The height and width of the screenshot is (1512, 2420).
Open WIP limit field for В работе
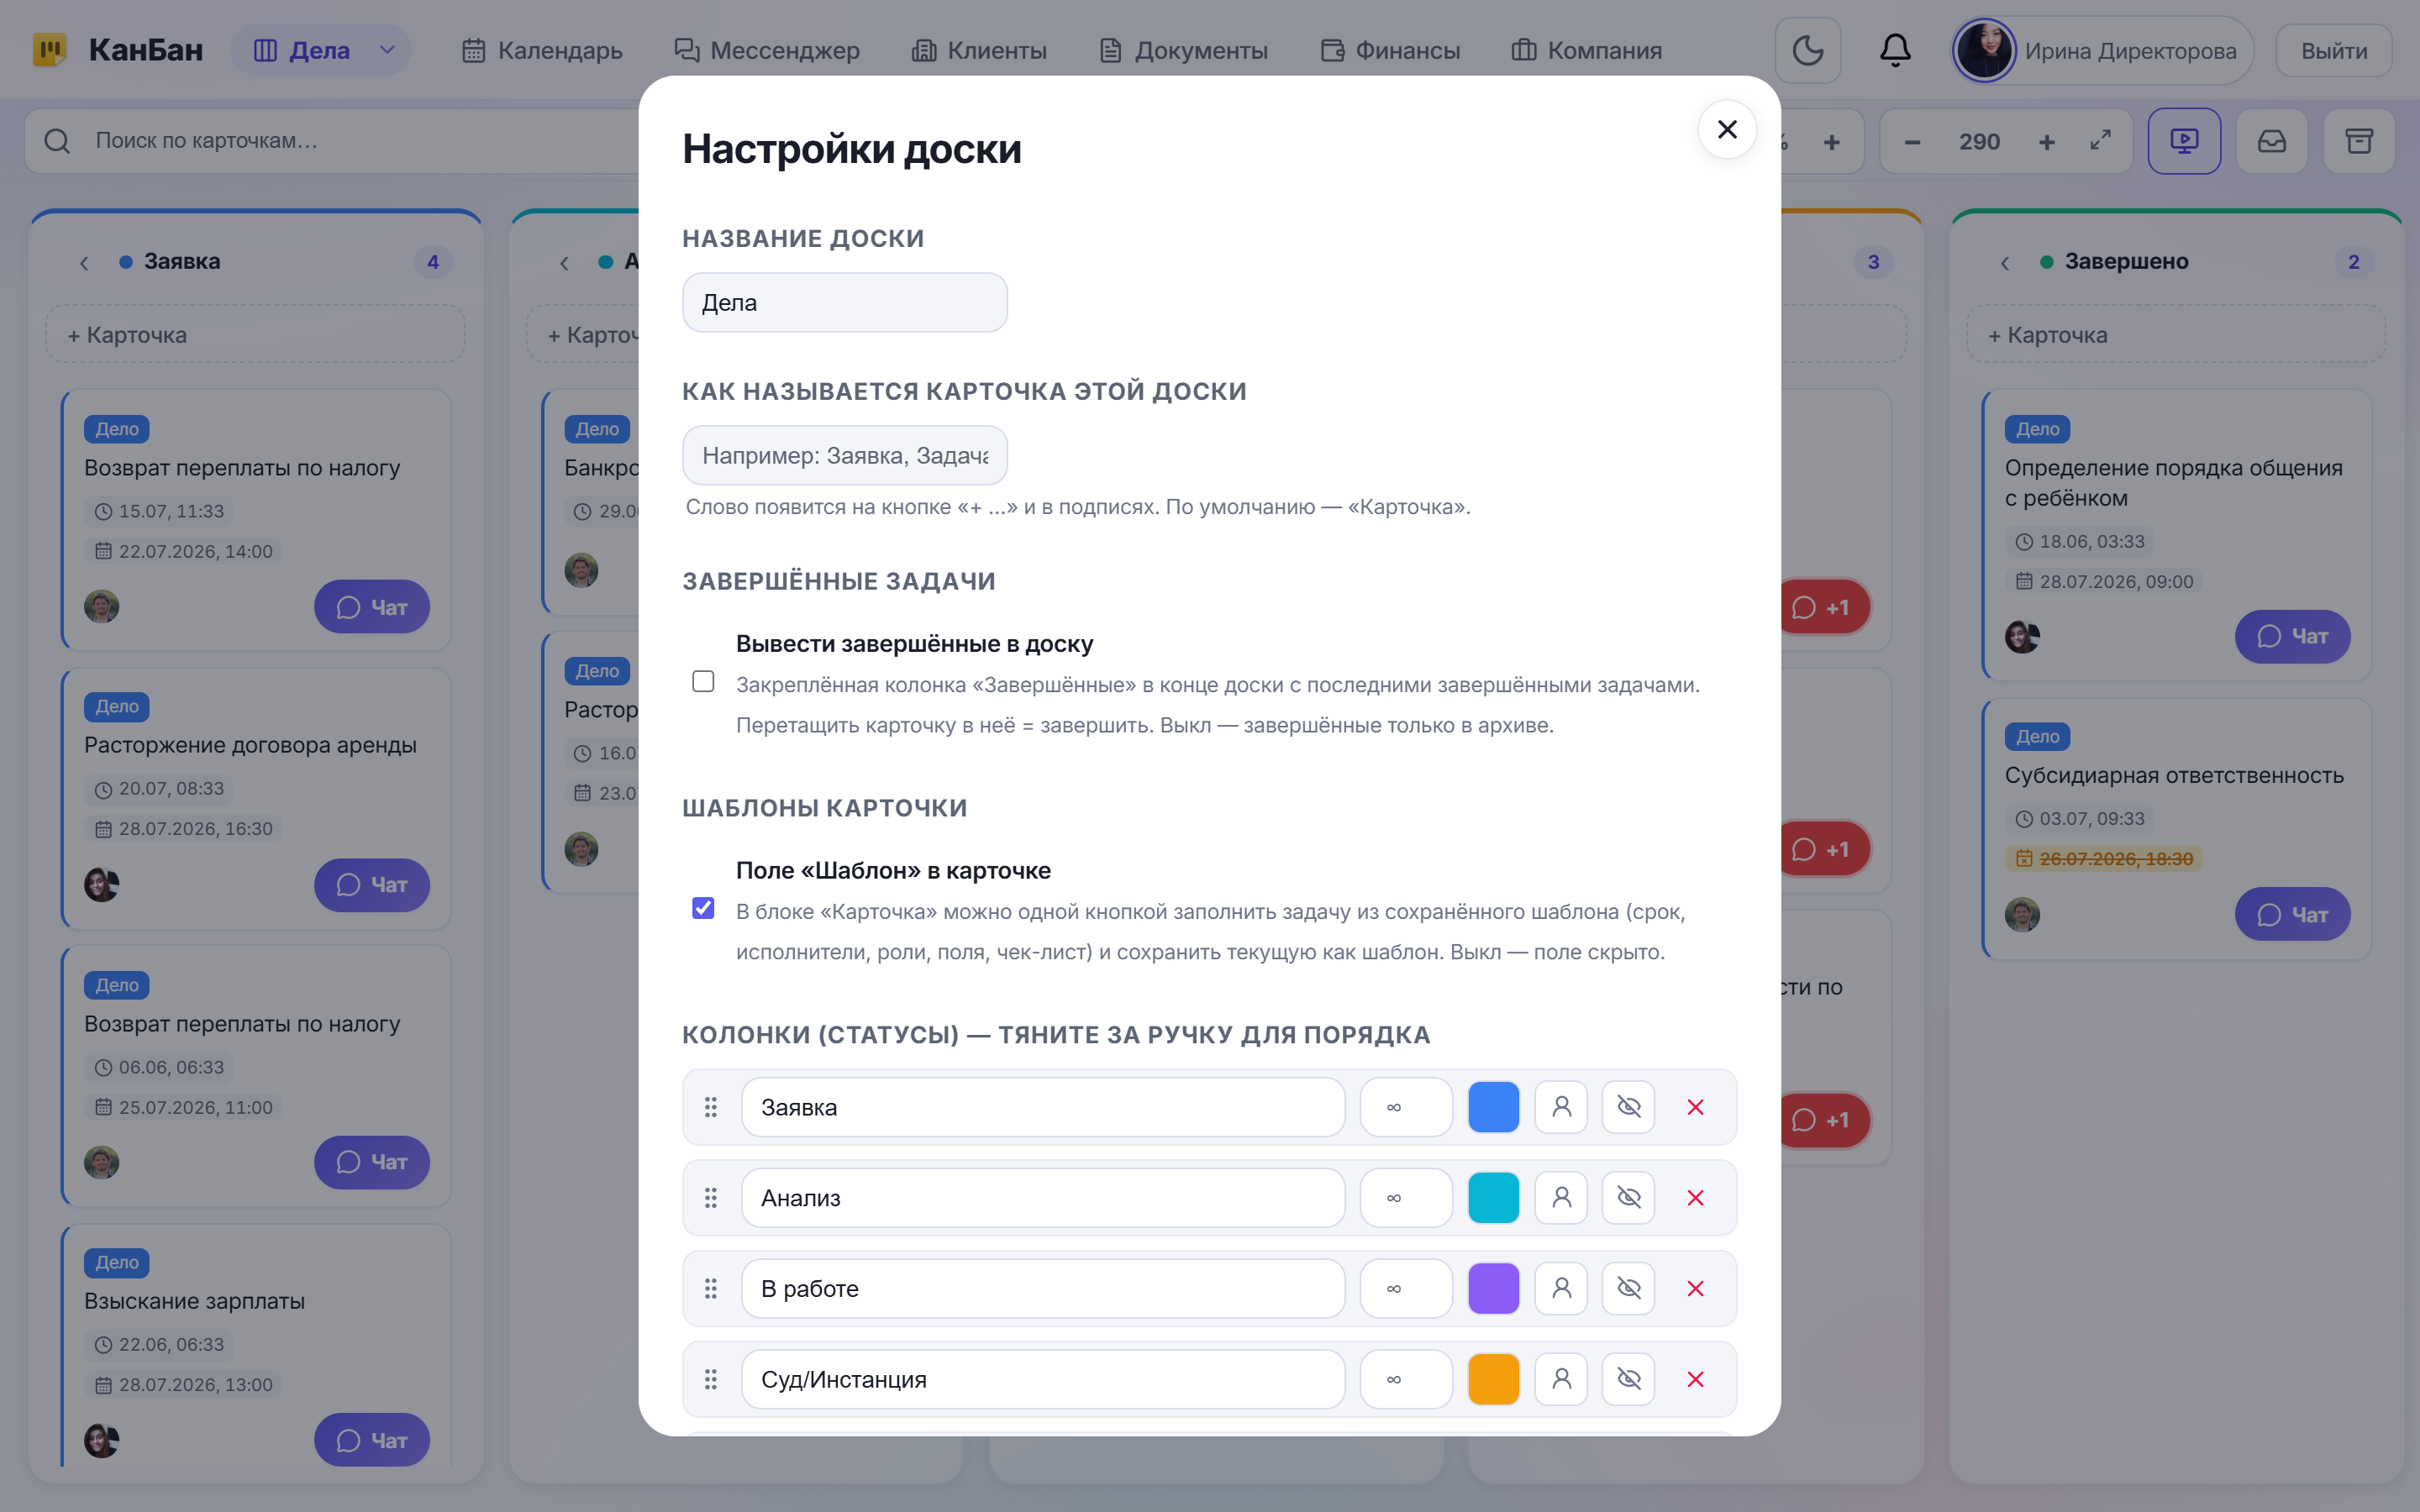coord(1406,1289)
